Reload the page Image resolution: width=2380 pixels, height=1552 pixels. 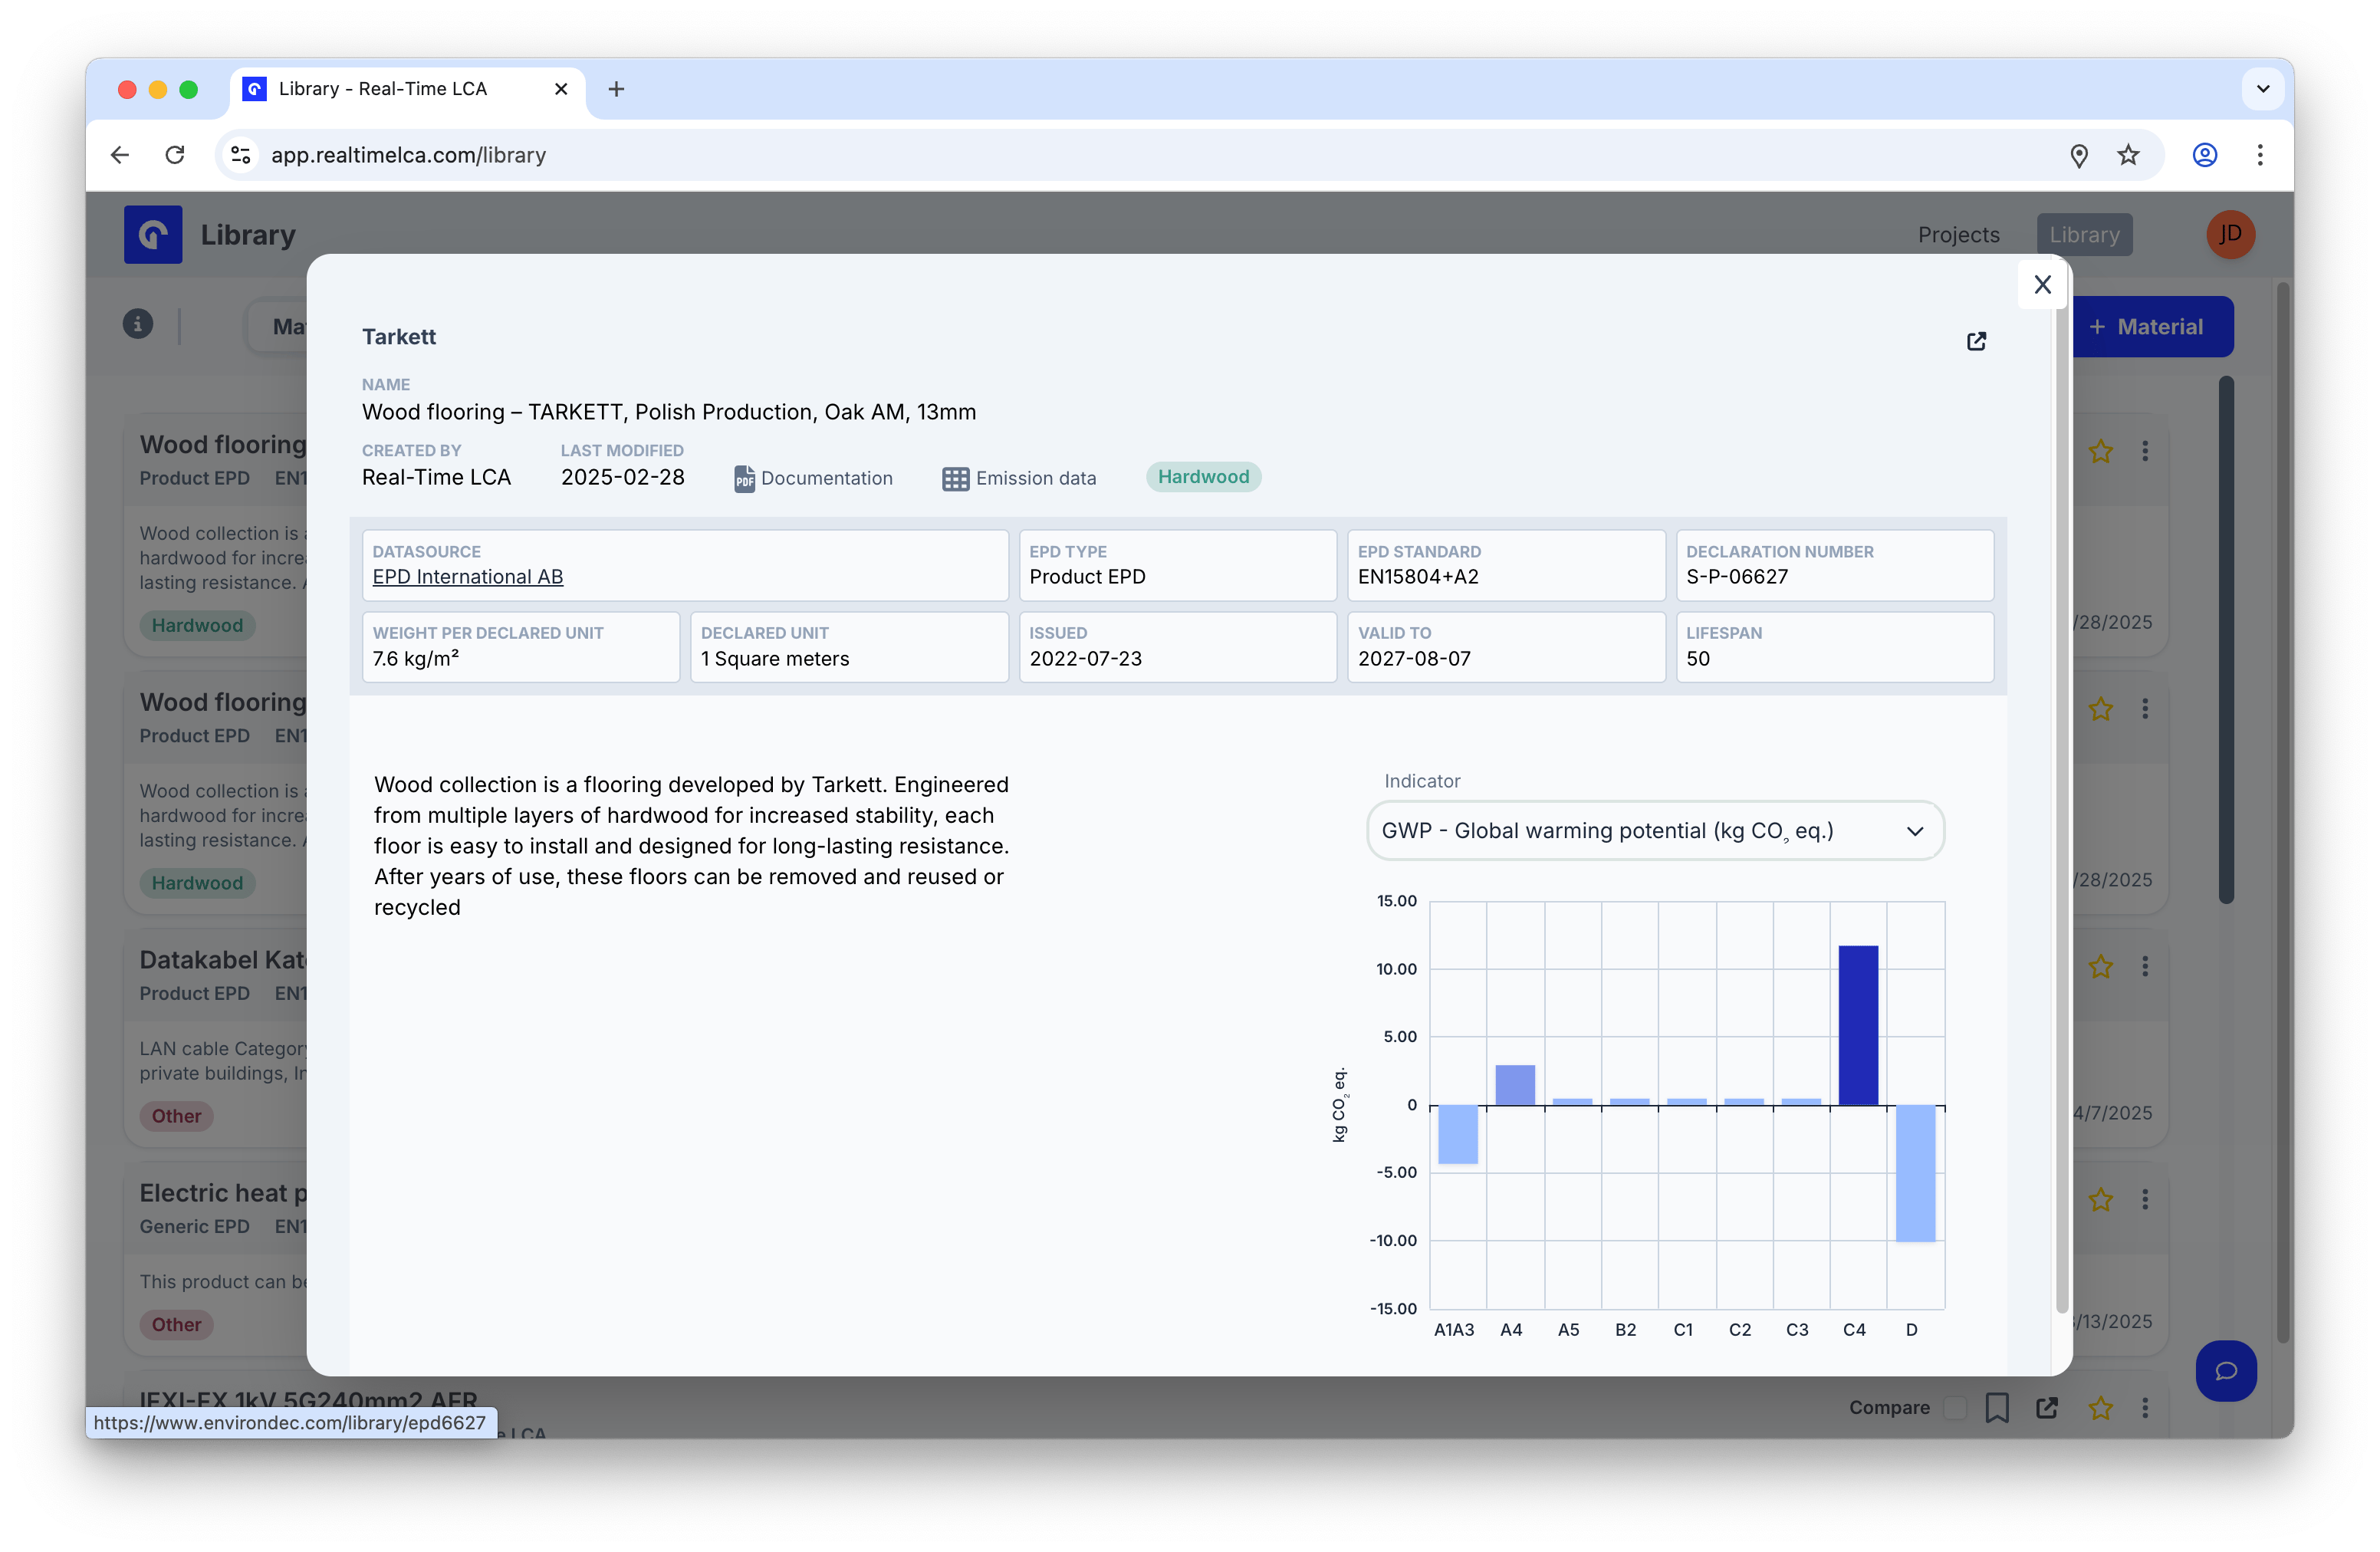coord(175,155)
